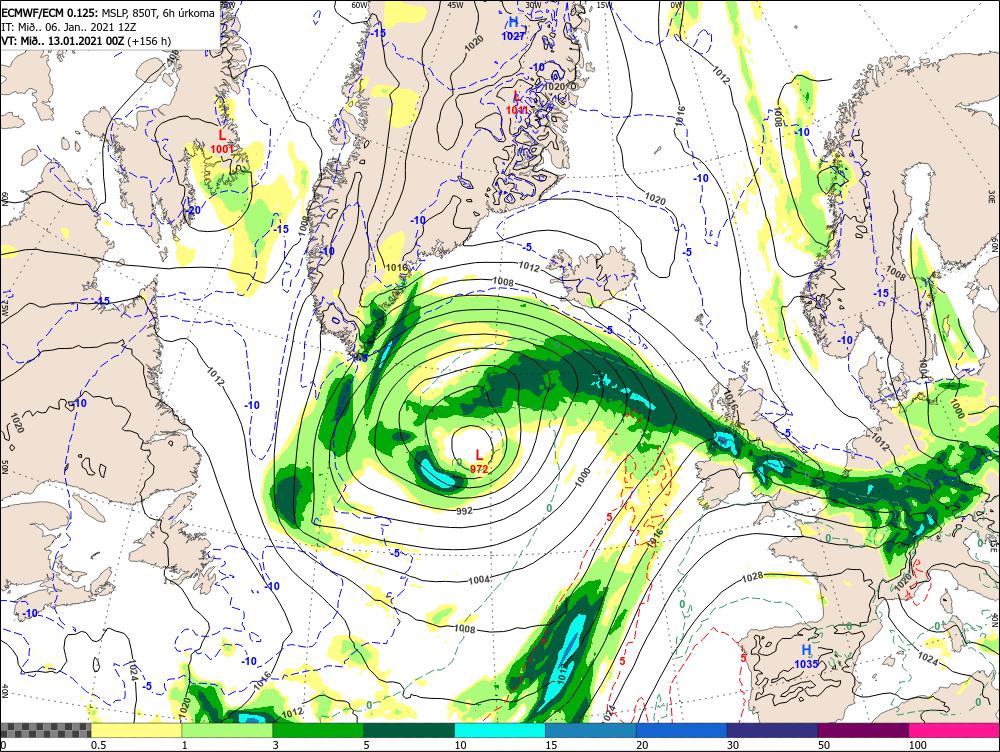Image resolution: width=1000 pixels, height=752 pixels.
Task: Select the gray checkered 0–0.5 legend swatch
Action: [x=45, y=730]
